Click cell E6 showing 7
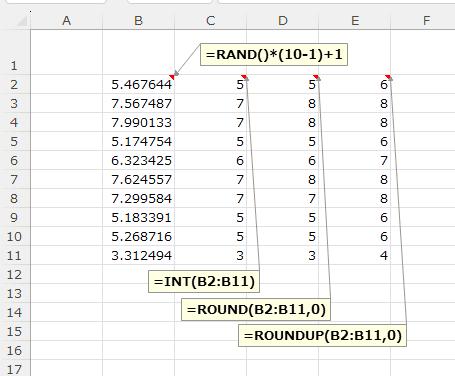 point(355,160)
